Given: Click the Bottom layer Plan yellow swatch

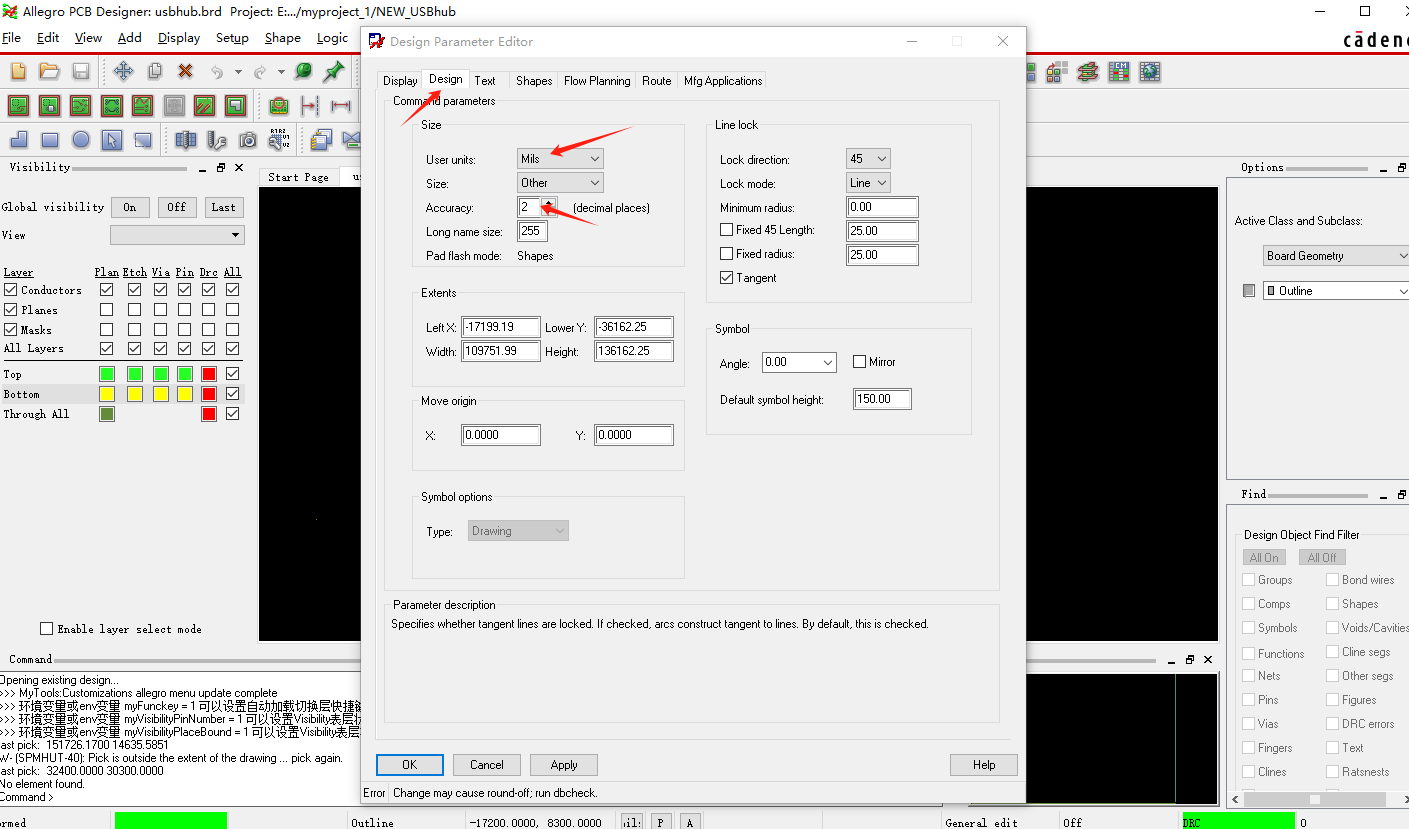Looking at the screenshot, I should pyautogui.click(x=107, y=394).
